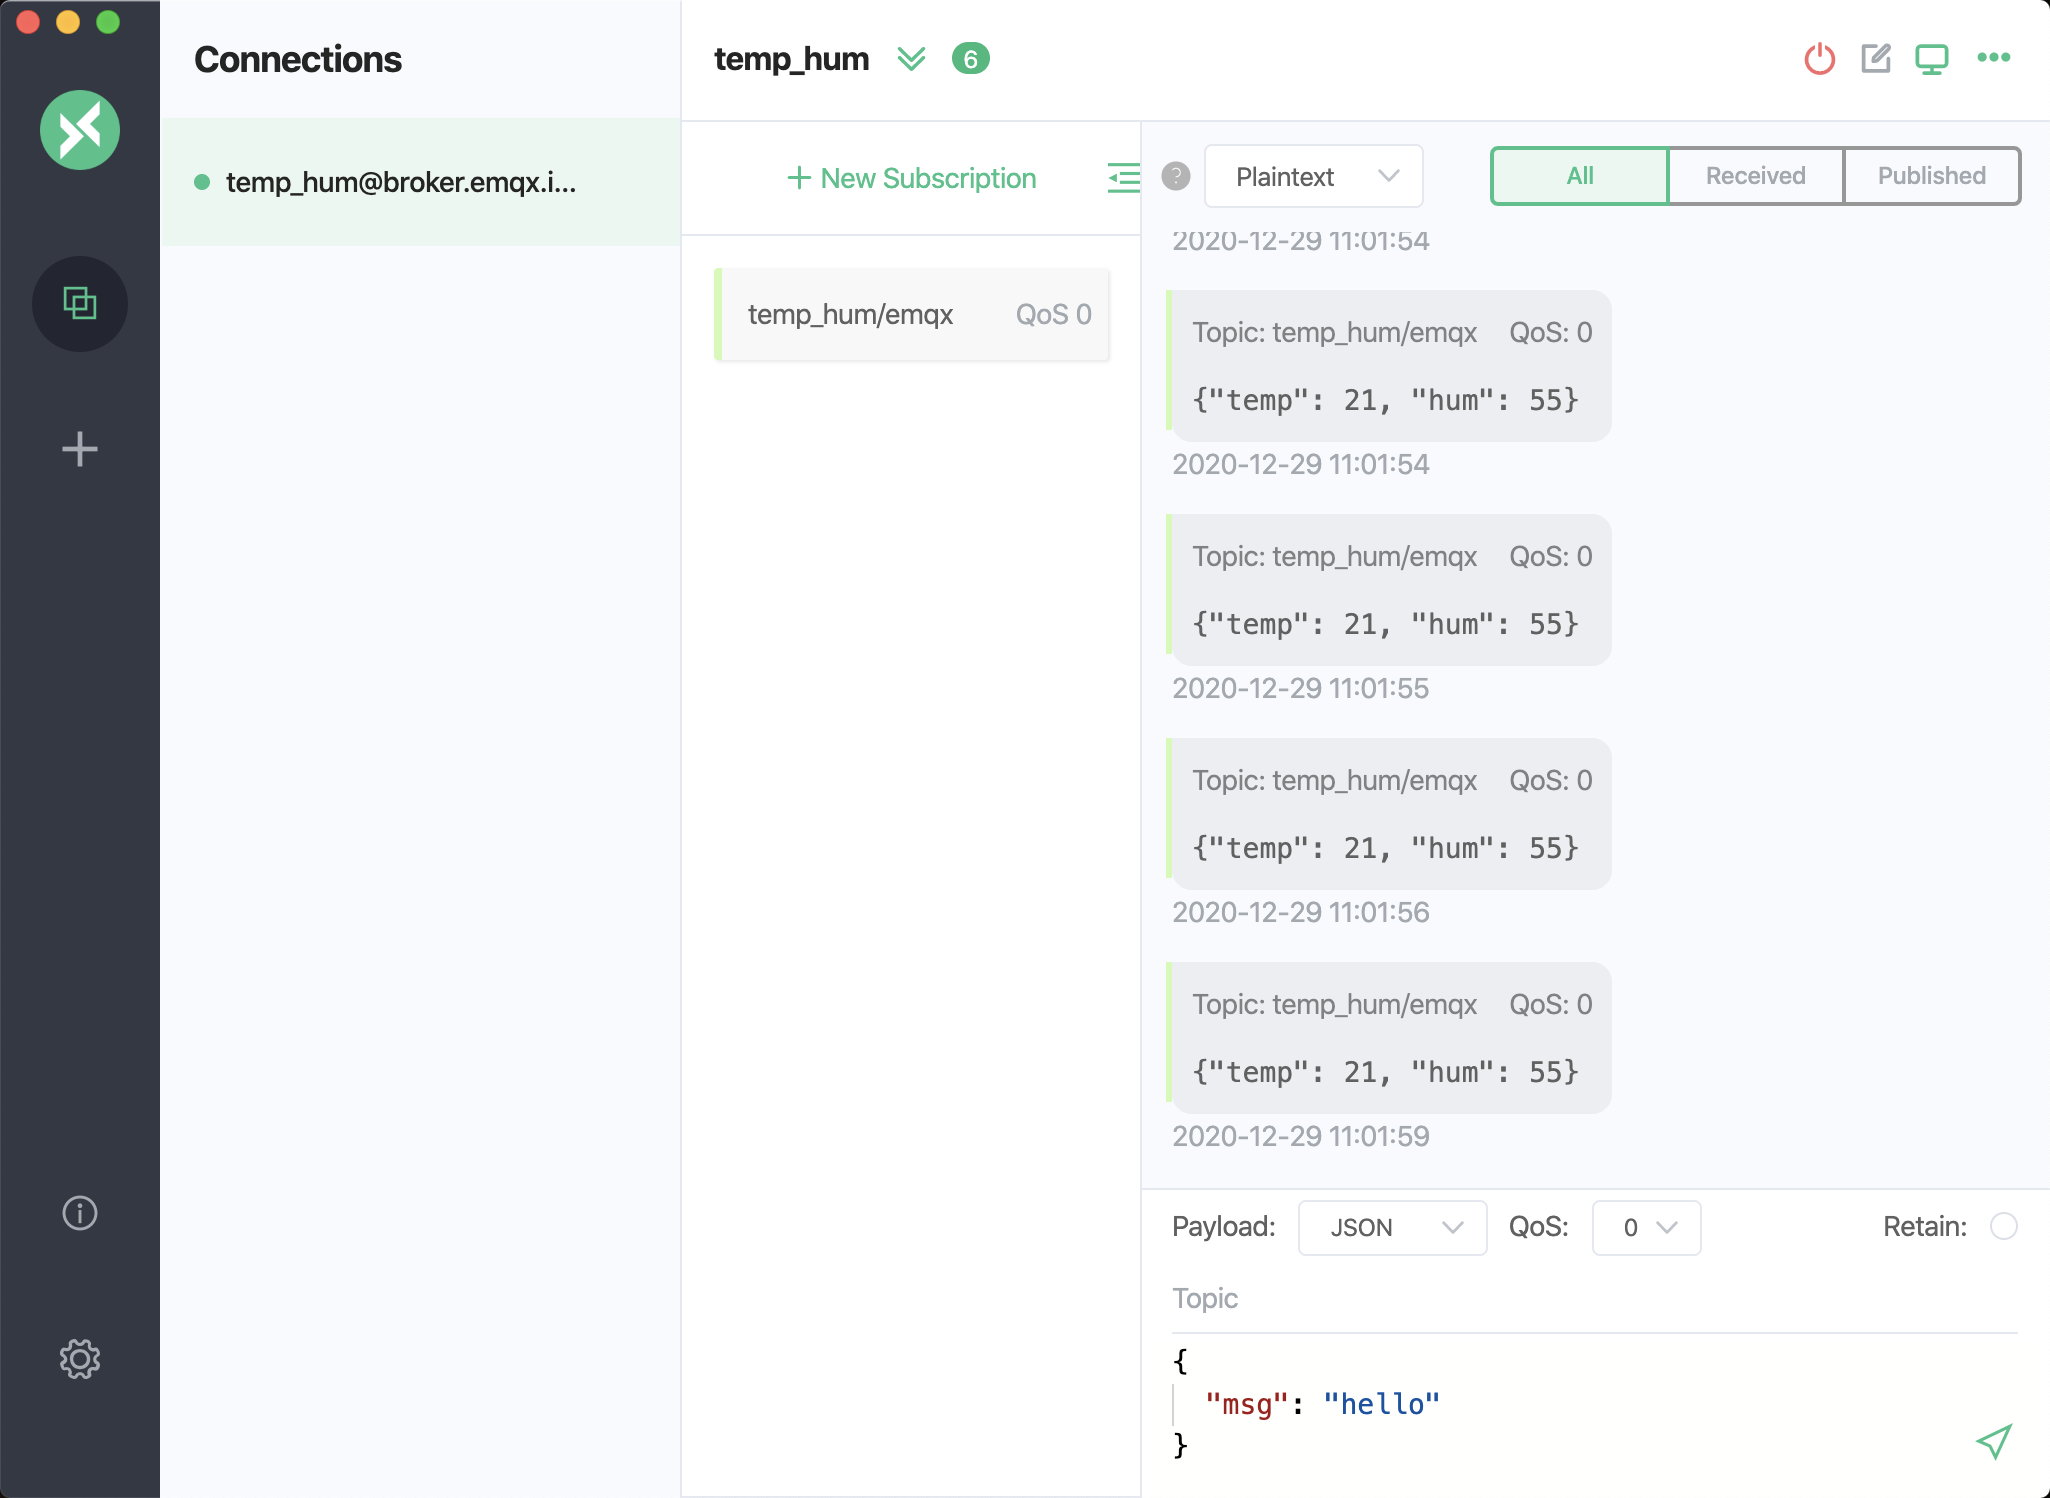This screenshot has height=1498, width=2050.
Task: Switch to the Received messages tab
Action: (1755, 176)
